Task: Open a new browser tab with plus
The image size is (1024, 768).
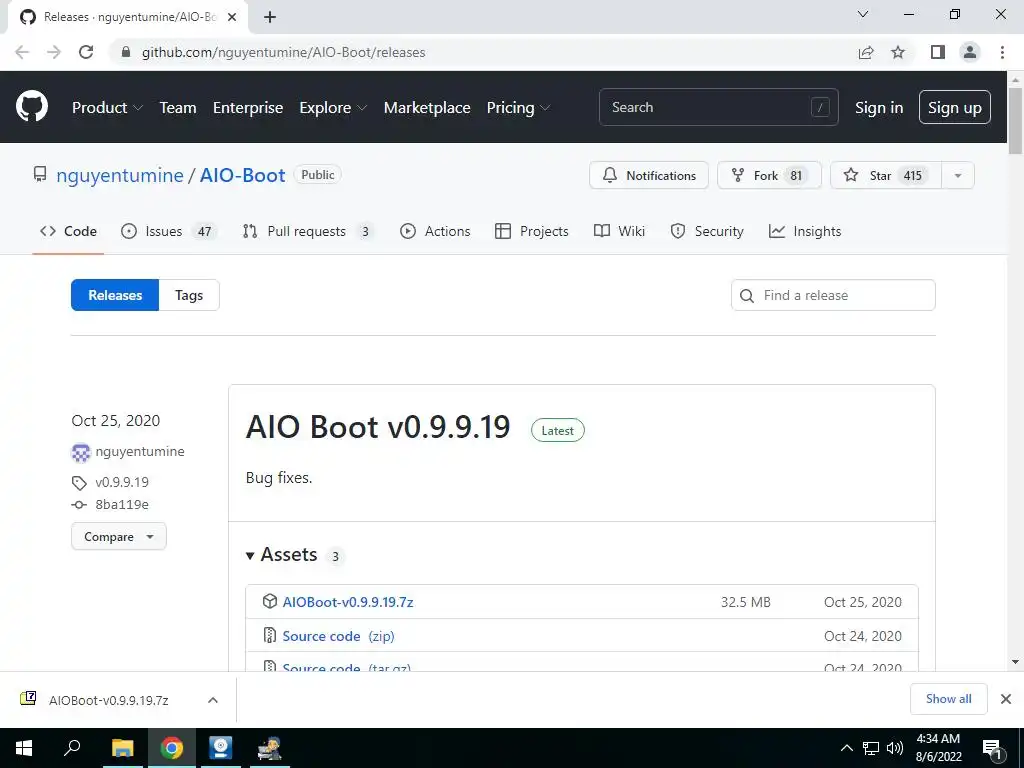Action: point(270,17)
